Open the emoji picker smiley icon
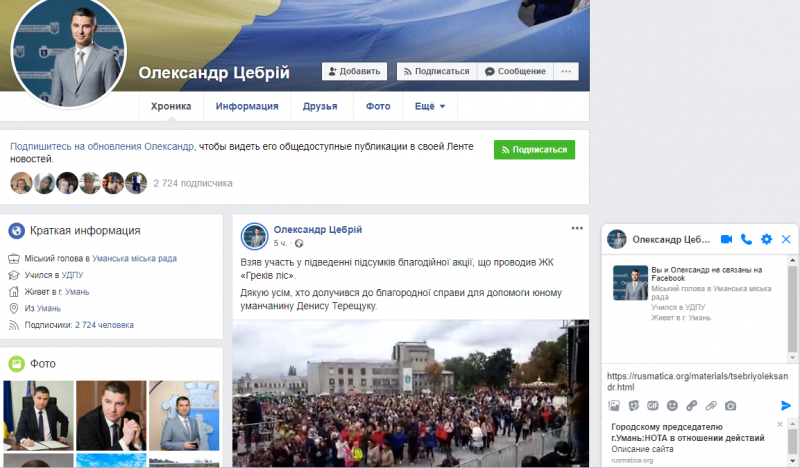Image resolution: width=800 pixels, height=468 pixels. 672,406
